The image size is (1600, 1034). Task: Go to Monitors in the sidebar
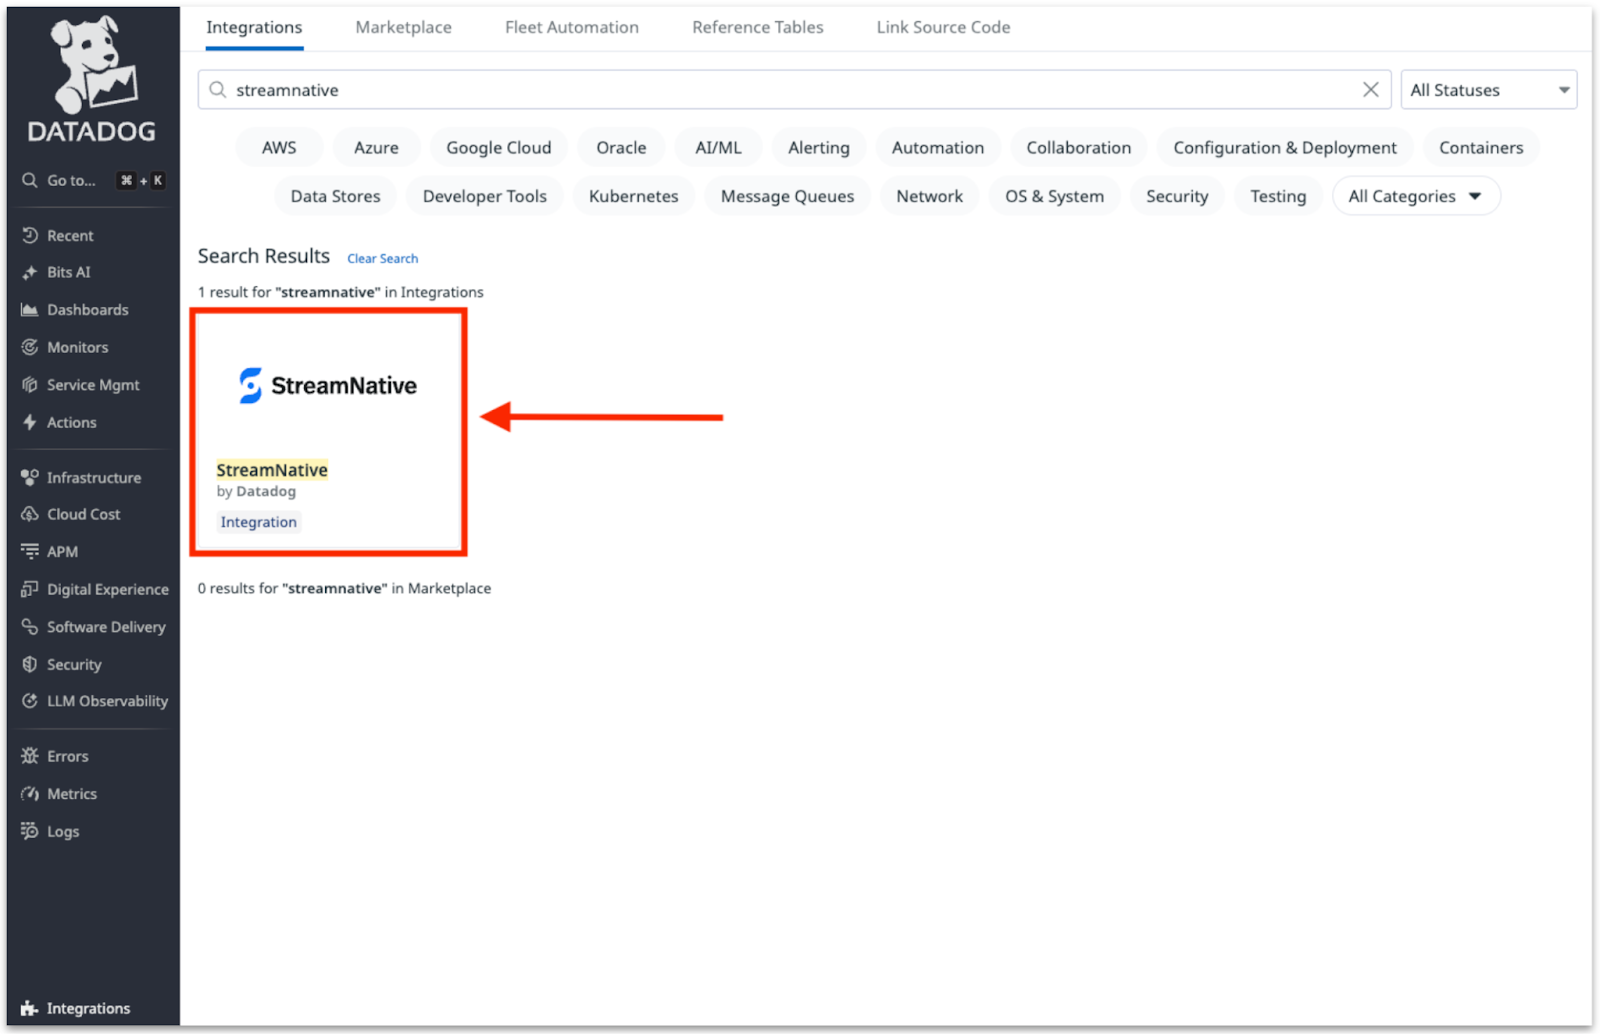[77, 347]
